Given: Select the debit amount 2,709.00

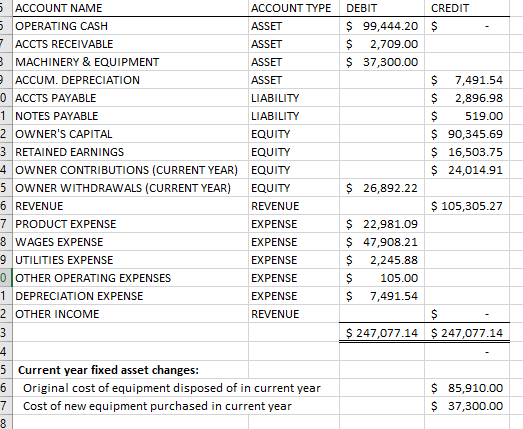Looking at the screenshot, I should 382,44.
